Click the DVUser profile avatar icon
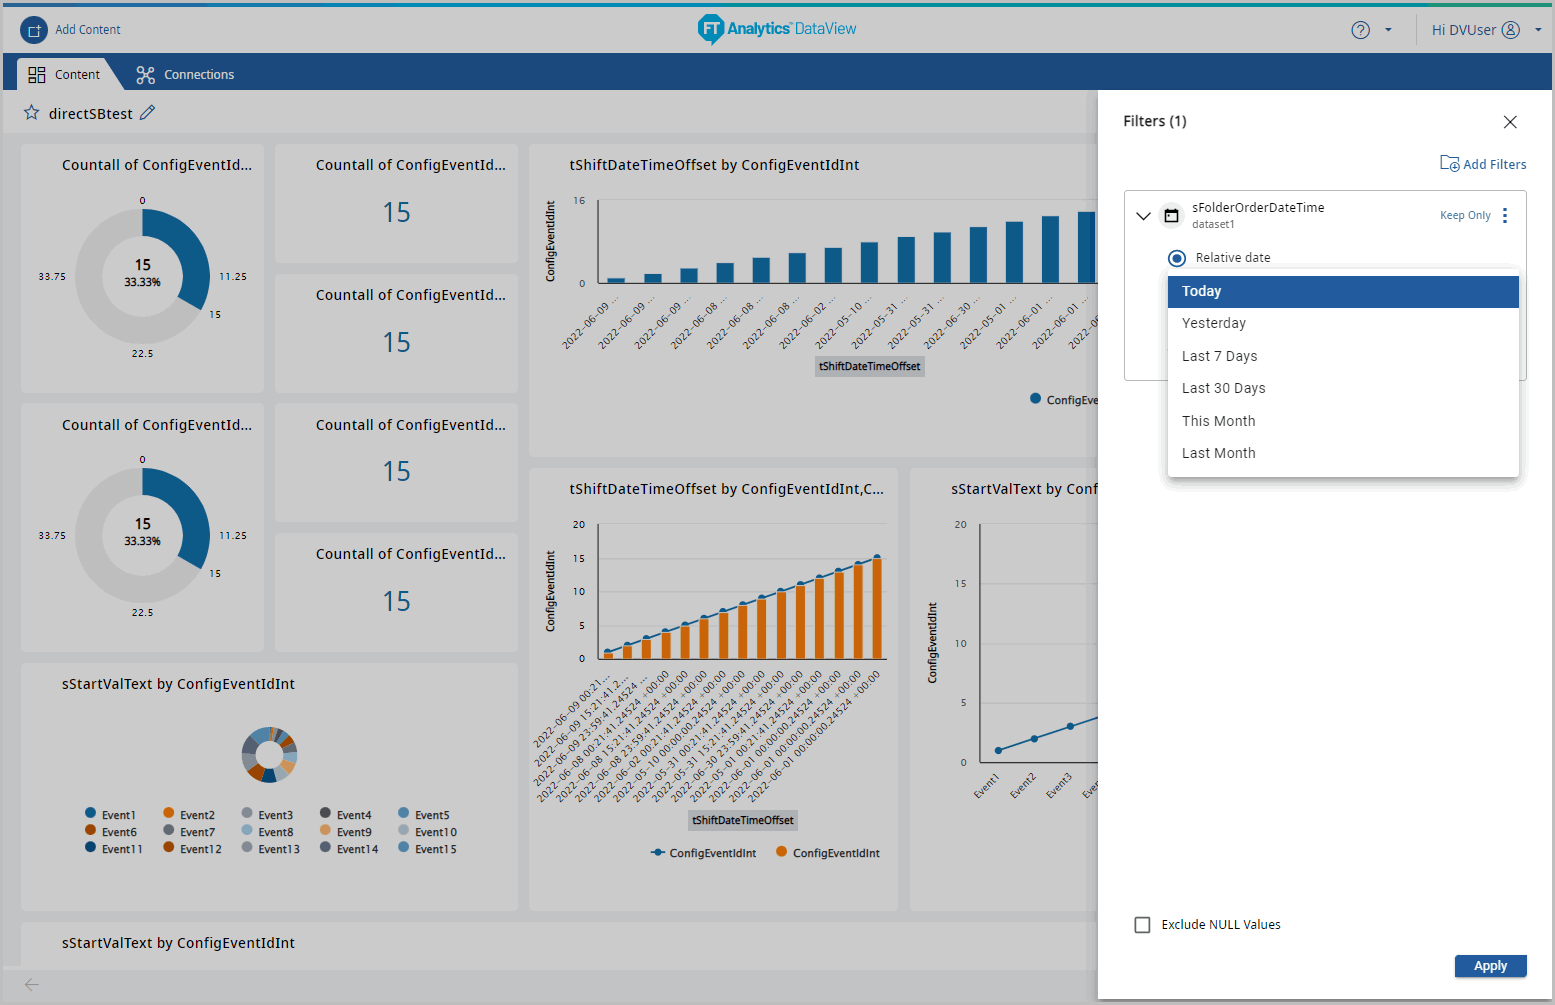This screenshot has height=1005, width=1555. click(x=1511, y=30)
